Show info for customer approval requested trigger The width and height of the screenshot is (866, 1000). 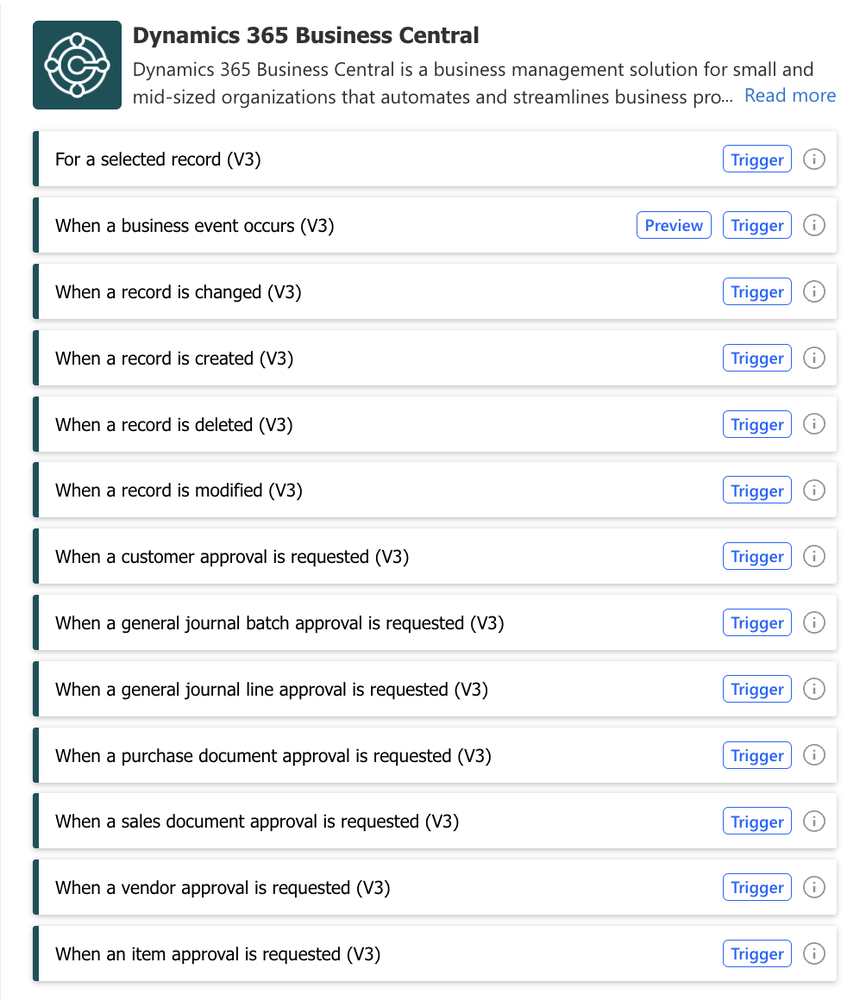[x=814, y=556]
